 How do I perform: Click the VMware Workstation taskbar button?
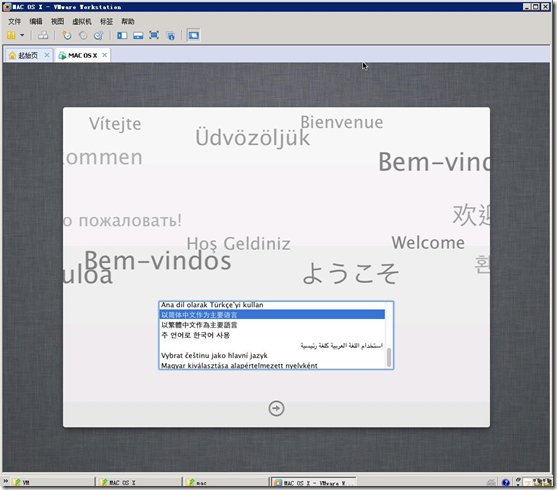314,483
